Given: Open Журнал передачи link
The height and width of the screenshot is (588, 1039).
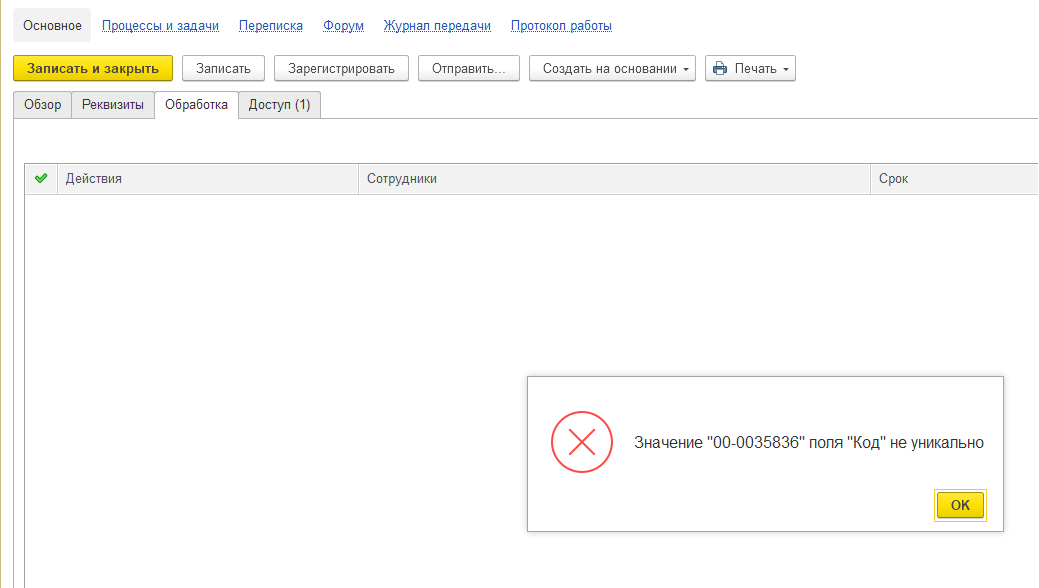Looking at the screenshot, I should point(437,25).
